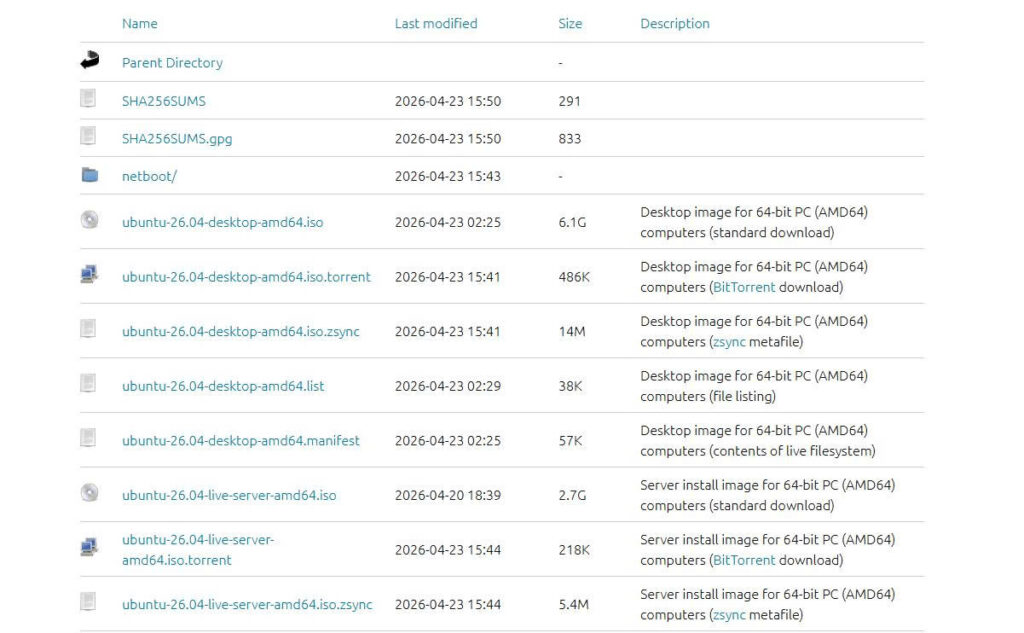Image resolution: width=1024 pixels, height=633 pixels.
Task: Click the date 2026-04-23 15:43 for netboot
Action: click(447, 176)
